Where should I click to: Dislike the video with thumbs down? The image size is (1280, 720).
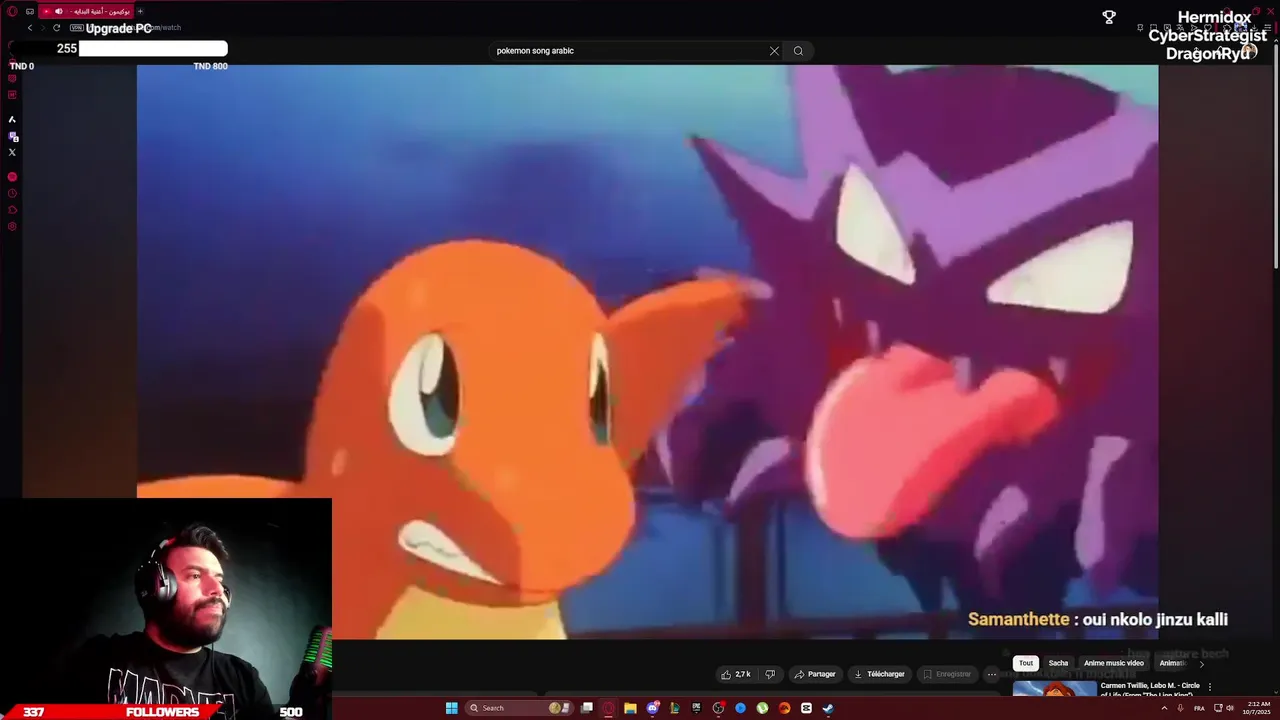(770, 674)
